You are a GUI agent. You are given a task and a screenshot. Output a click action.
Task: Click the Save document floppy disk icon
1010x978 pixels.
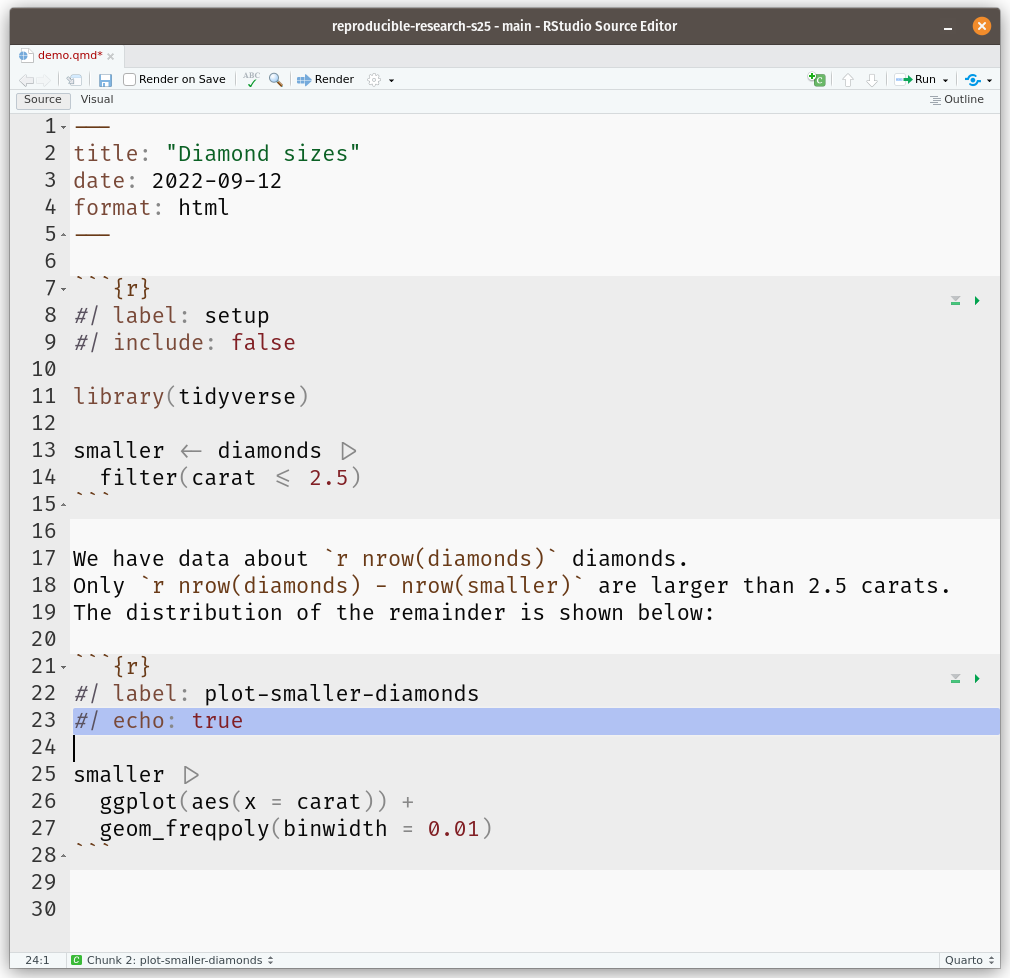click(x=105, y=80)
